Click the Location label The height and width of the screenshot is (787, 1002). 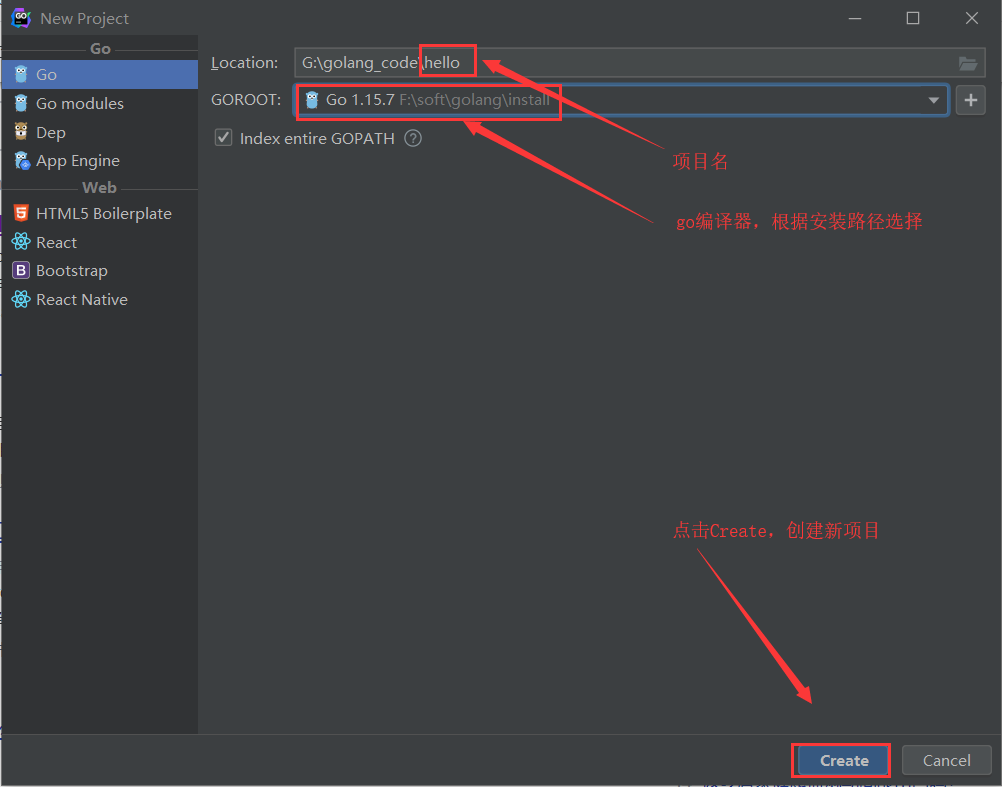tap(245, 63)
